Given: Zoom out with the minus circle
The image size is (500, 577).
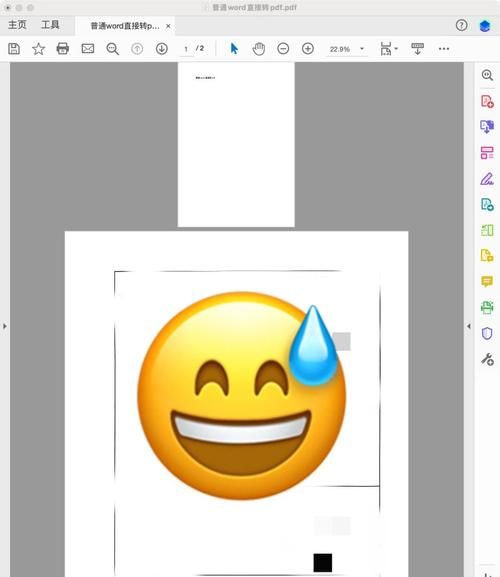Looking at the screenshot, I should 283,49.
